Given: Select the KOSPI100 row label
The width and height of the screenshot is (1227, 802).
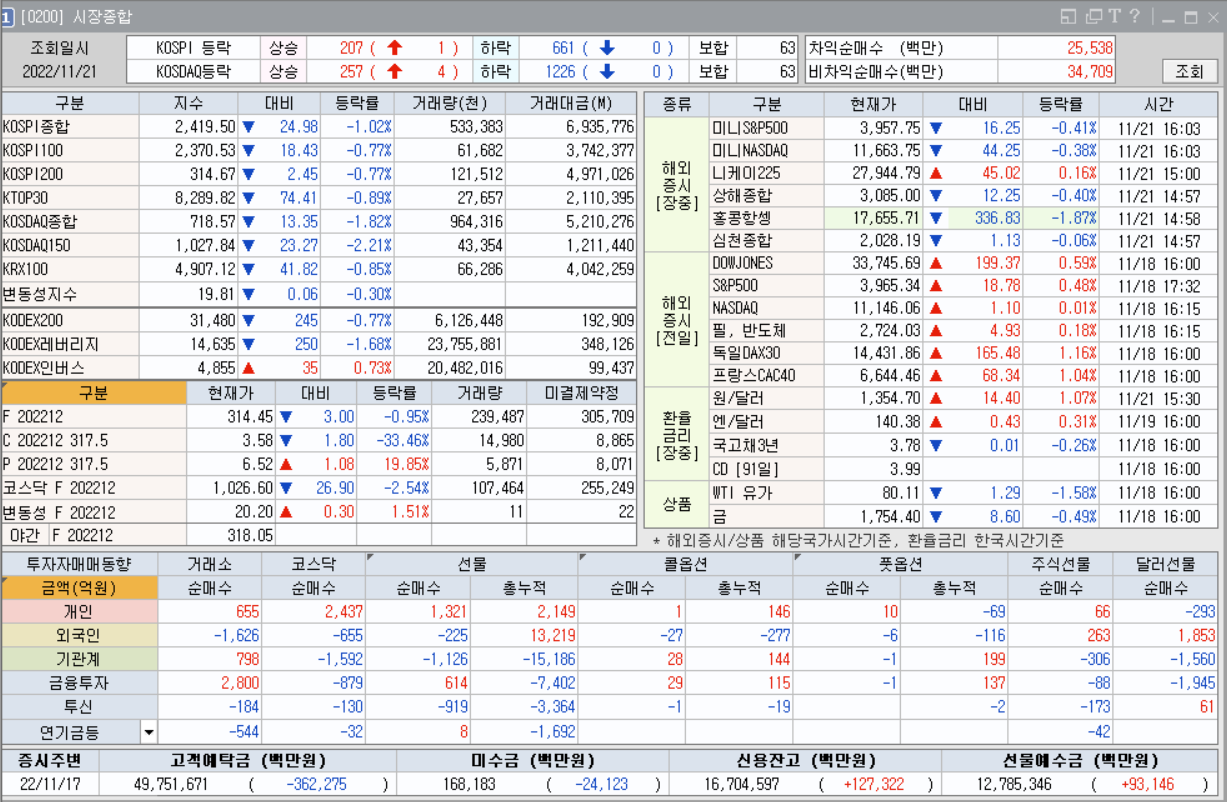Looking at the screenshot, I should point(70,150).
